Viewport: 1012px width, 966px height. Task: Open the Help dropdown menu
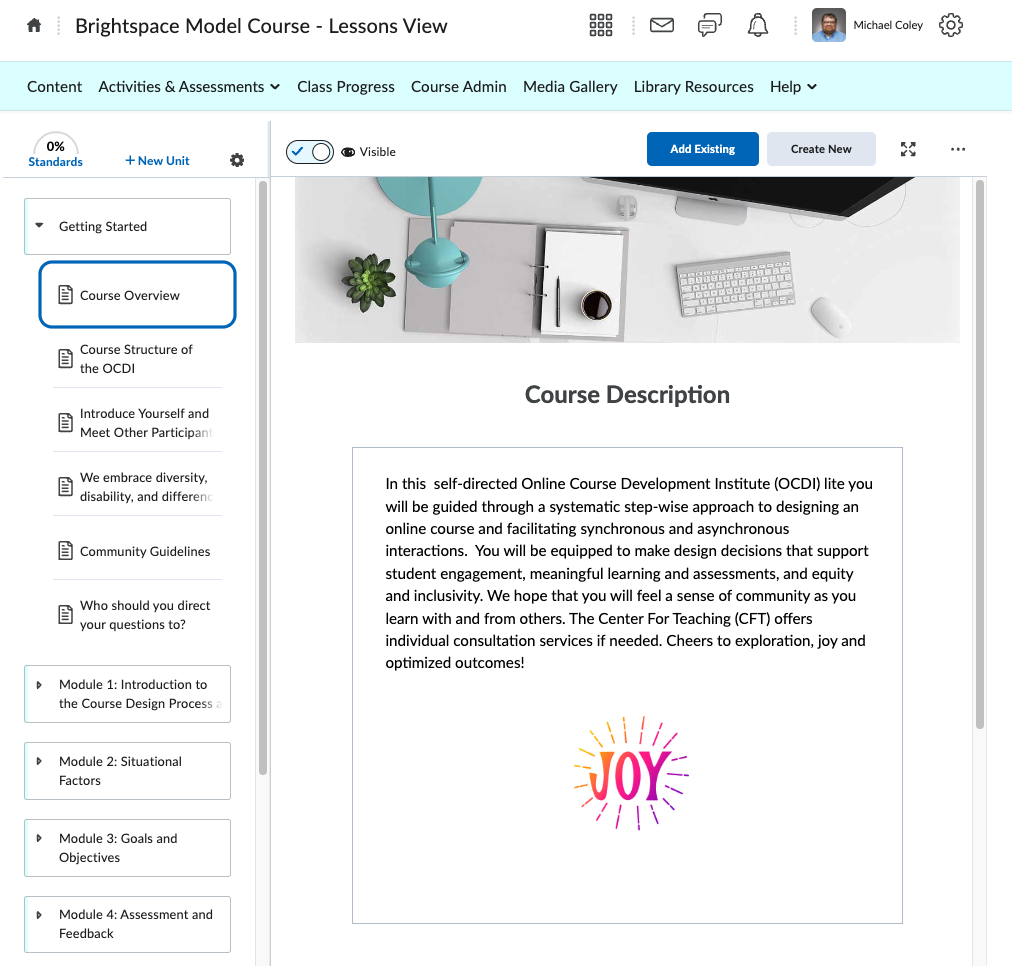793,87
